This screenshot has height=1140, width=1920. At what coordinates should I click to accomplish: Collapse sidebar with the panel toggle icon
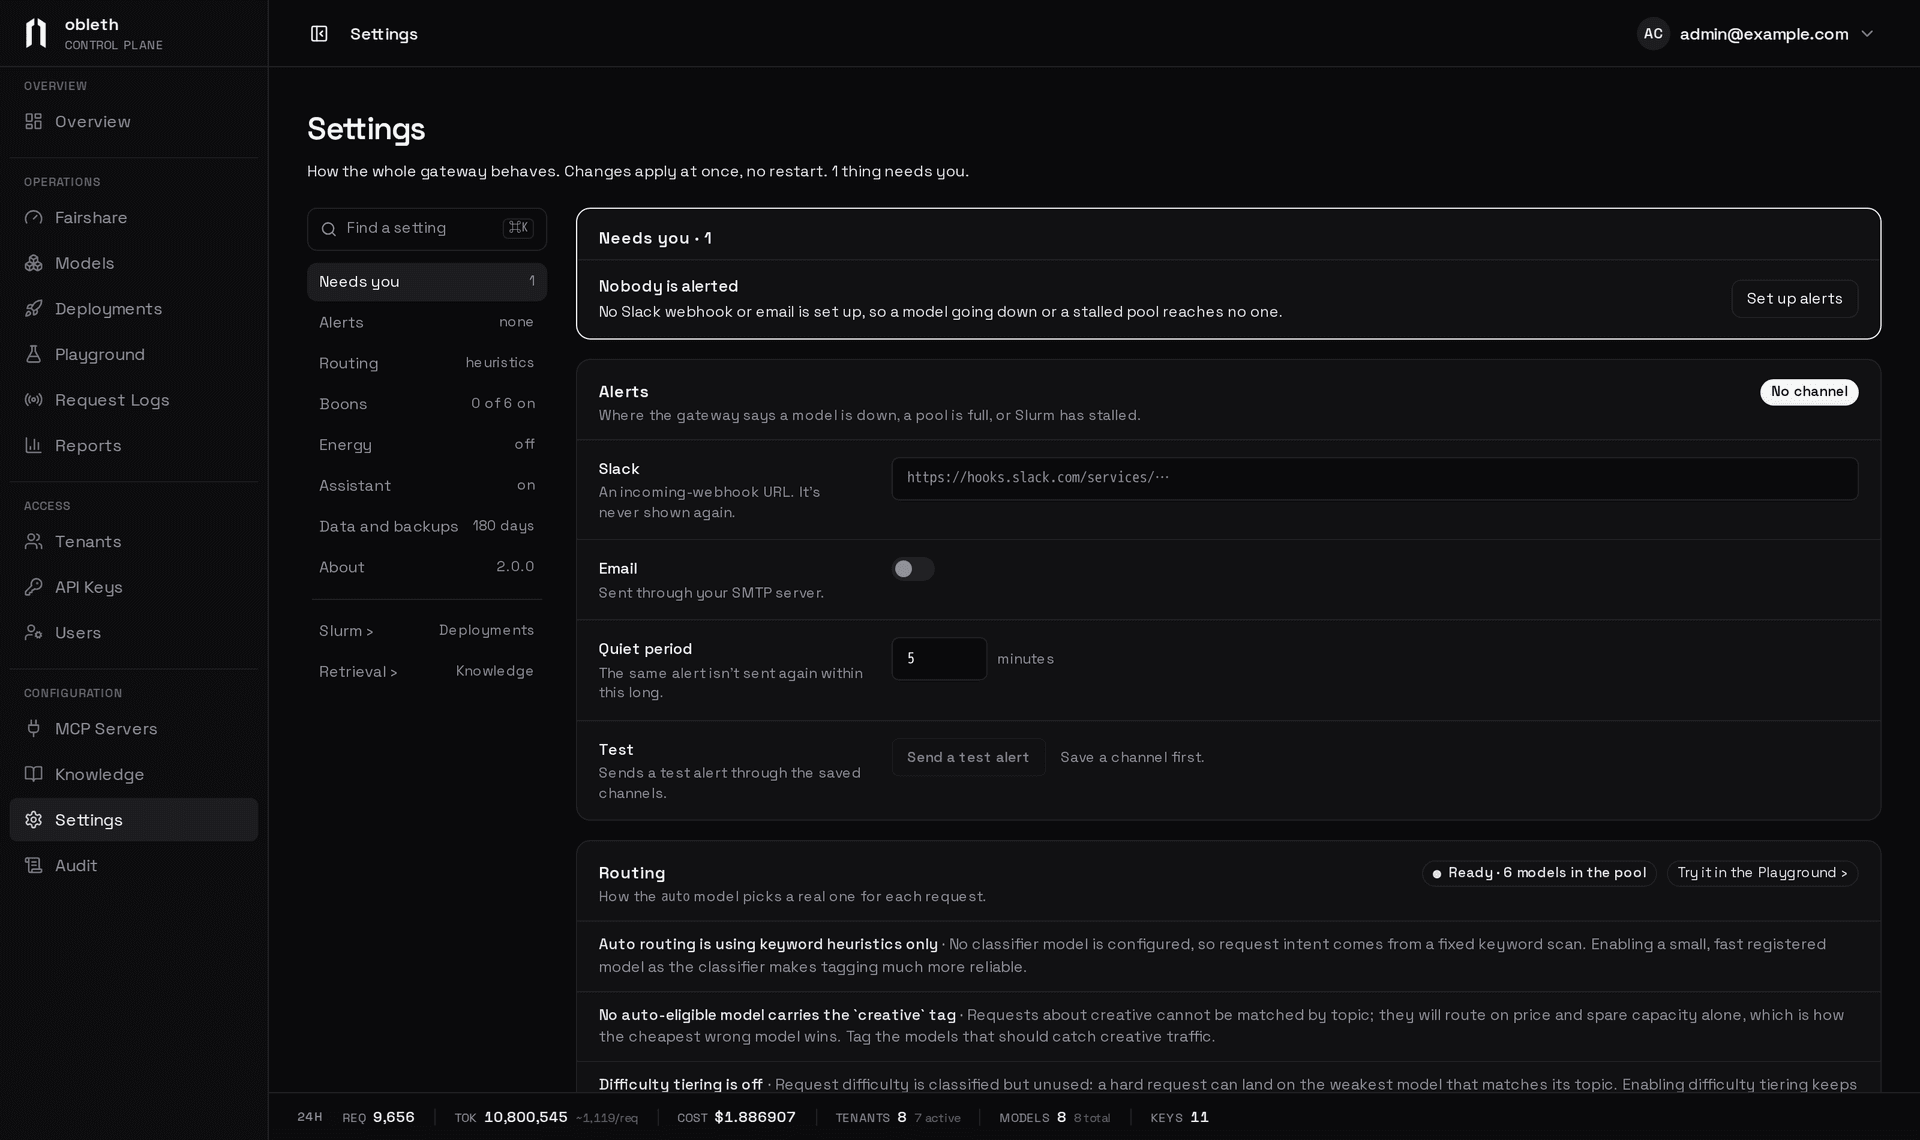319,34
